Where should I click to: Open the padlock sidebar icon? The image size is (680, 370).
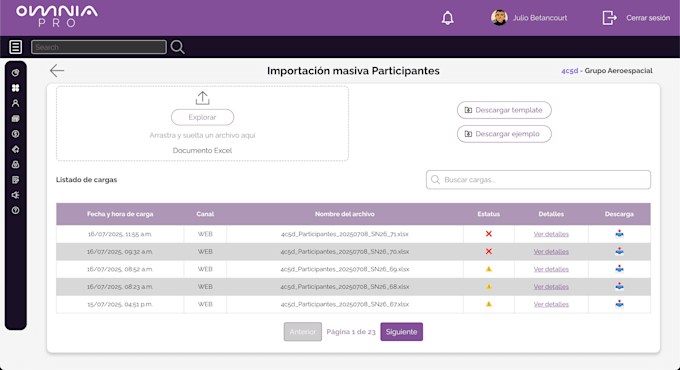(x=16, y=164)
